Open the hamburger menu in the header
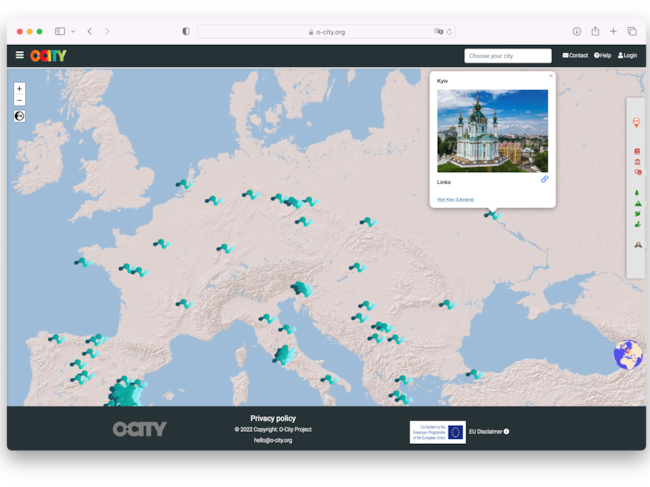650x487 pixels. tap(20, 55)
